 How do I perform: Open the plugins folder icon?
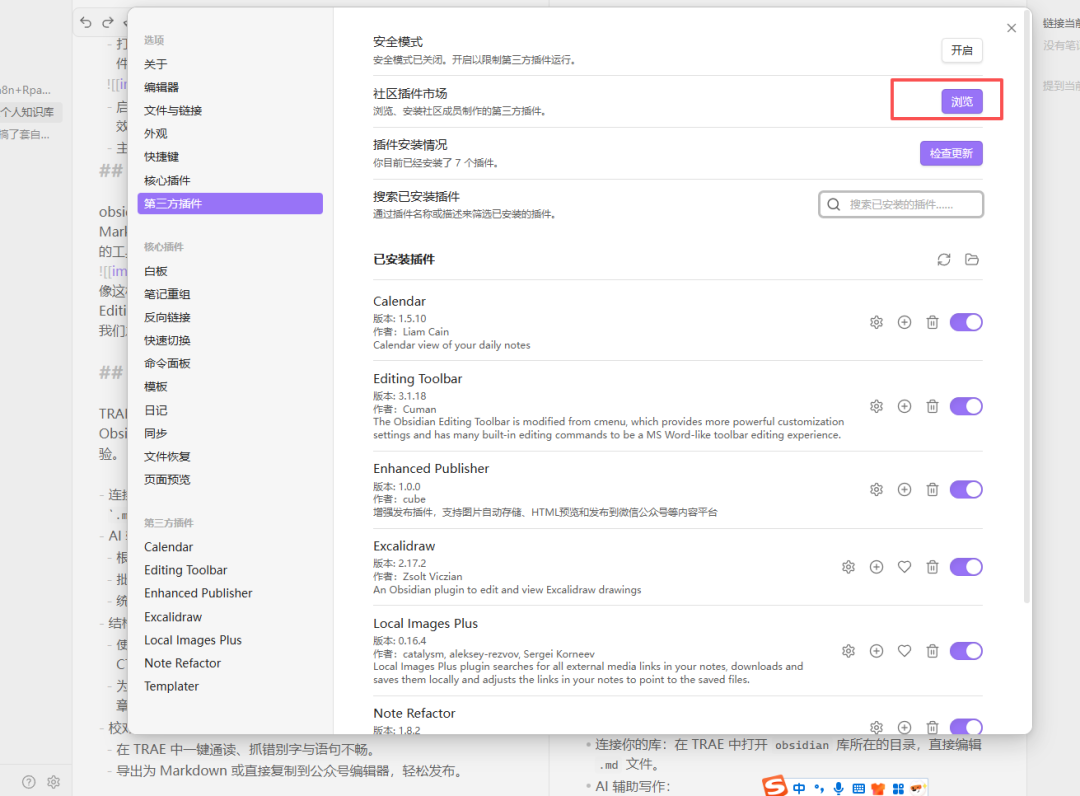click(972, 260)
